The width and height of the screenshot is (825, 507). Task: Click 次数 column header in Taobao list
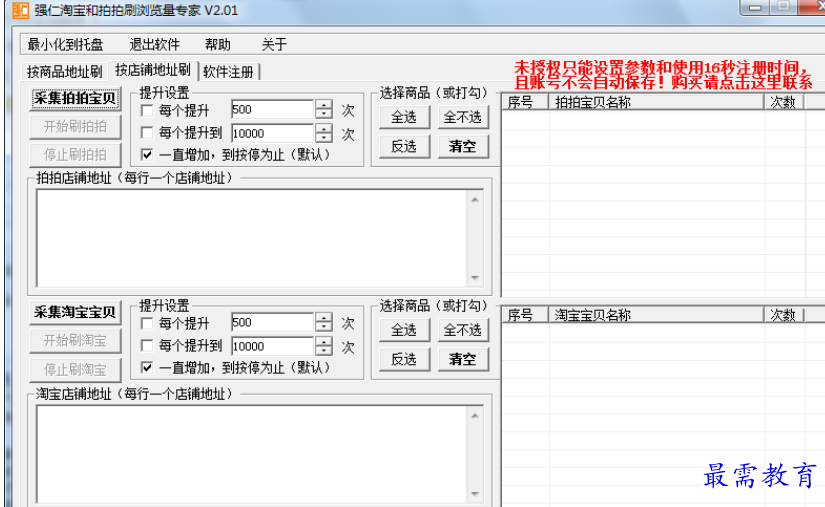783,315
